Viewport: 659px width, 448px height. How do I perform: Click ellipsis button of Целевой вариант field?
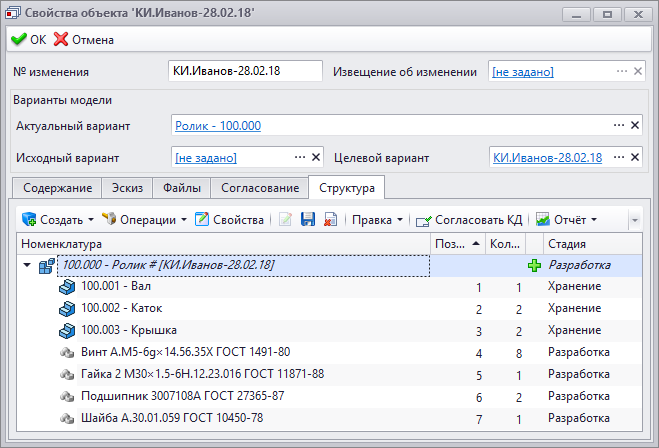coord(618,157)
